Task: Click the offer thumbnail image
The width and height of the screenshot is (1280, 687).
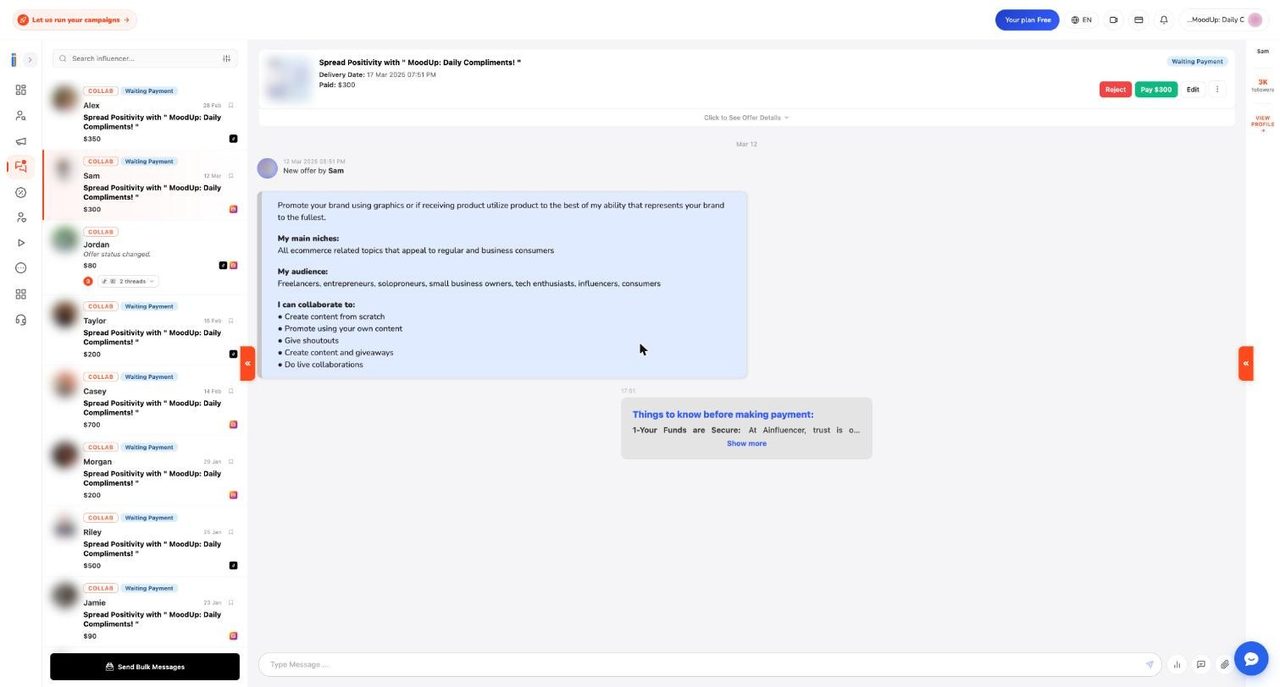Action: [x=288, y=78]
